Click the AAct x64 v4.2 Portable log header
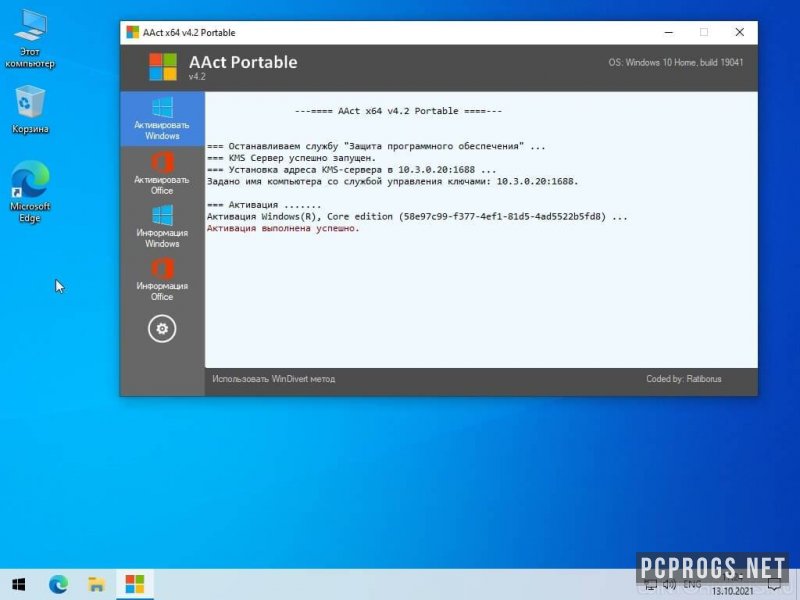This screenshot has height=600, width=800. click(398, 111)
